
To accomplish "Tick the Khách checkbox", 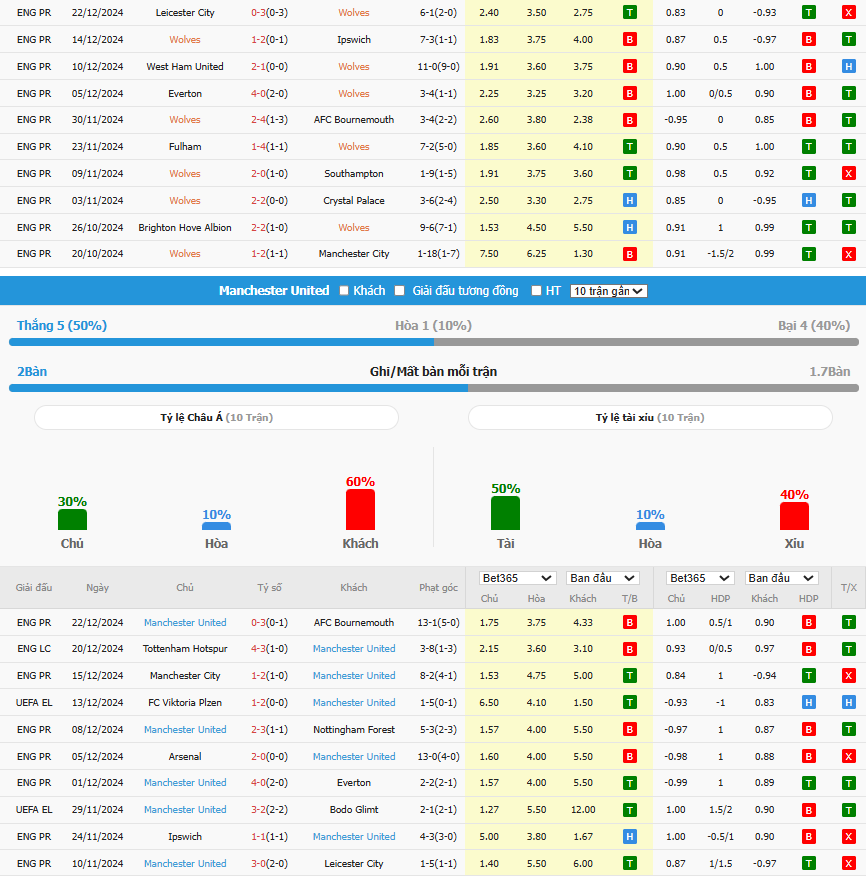I will pos(344,291).
